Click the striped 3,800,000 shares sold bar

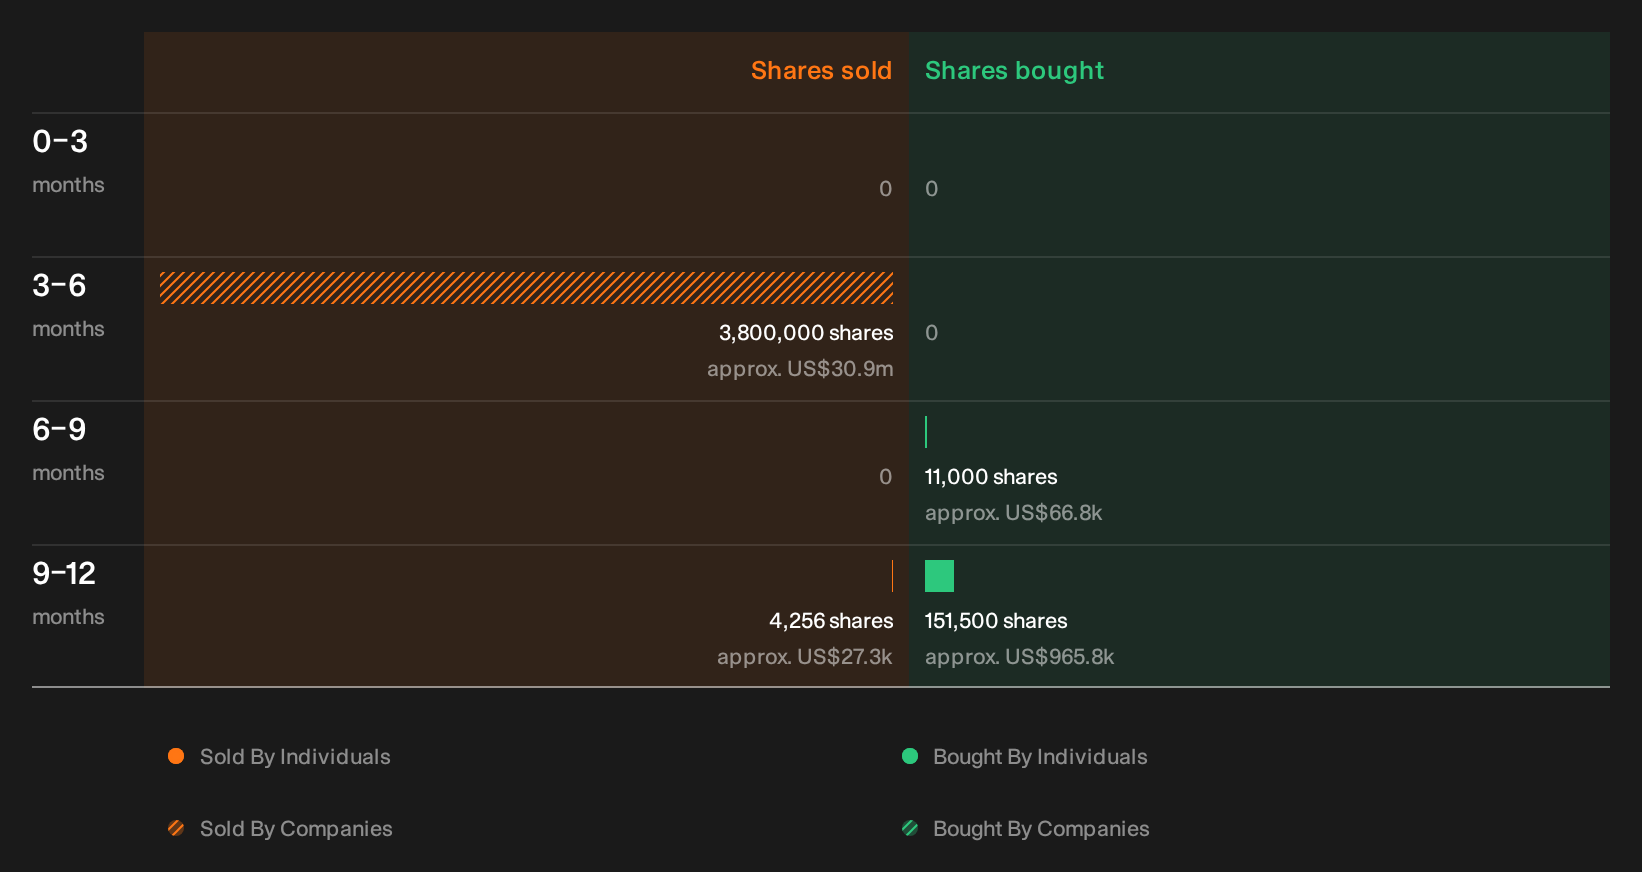526,288
